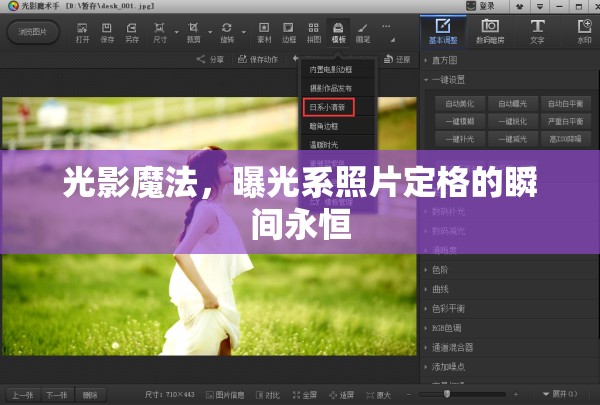
Task: Select the 旋转 rotate tool
Action: [227, 33]
